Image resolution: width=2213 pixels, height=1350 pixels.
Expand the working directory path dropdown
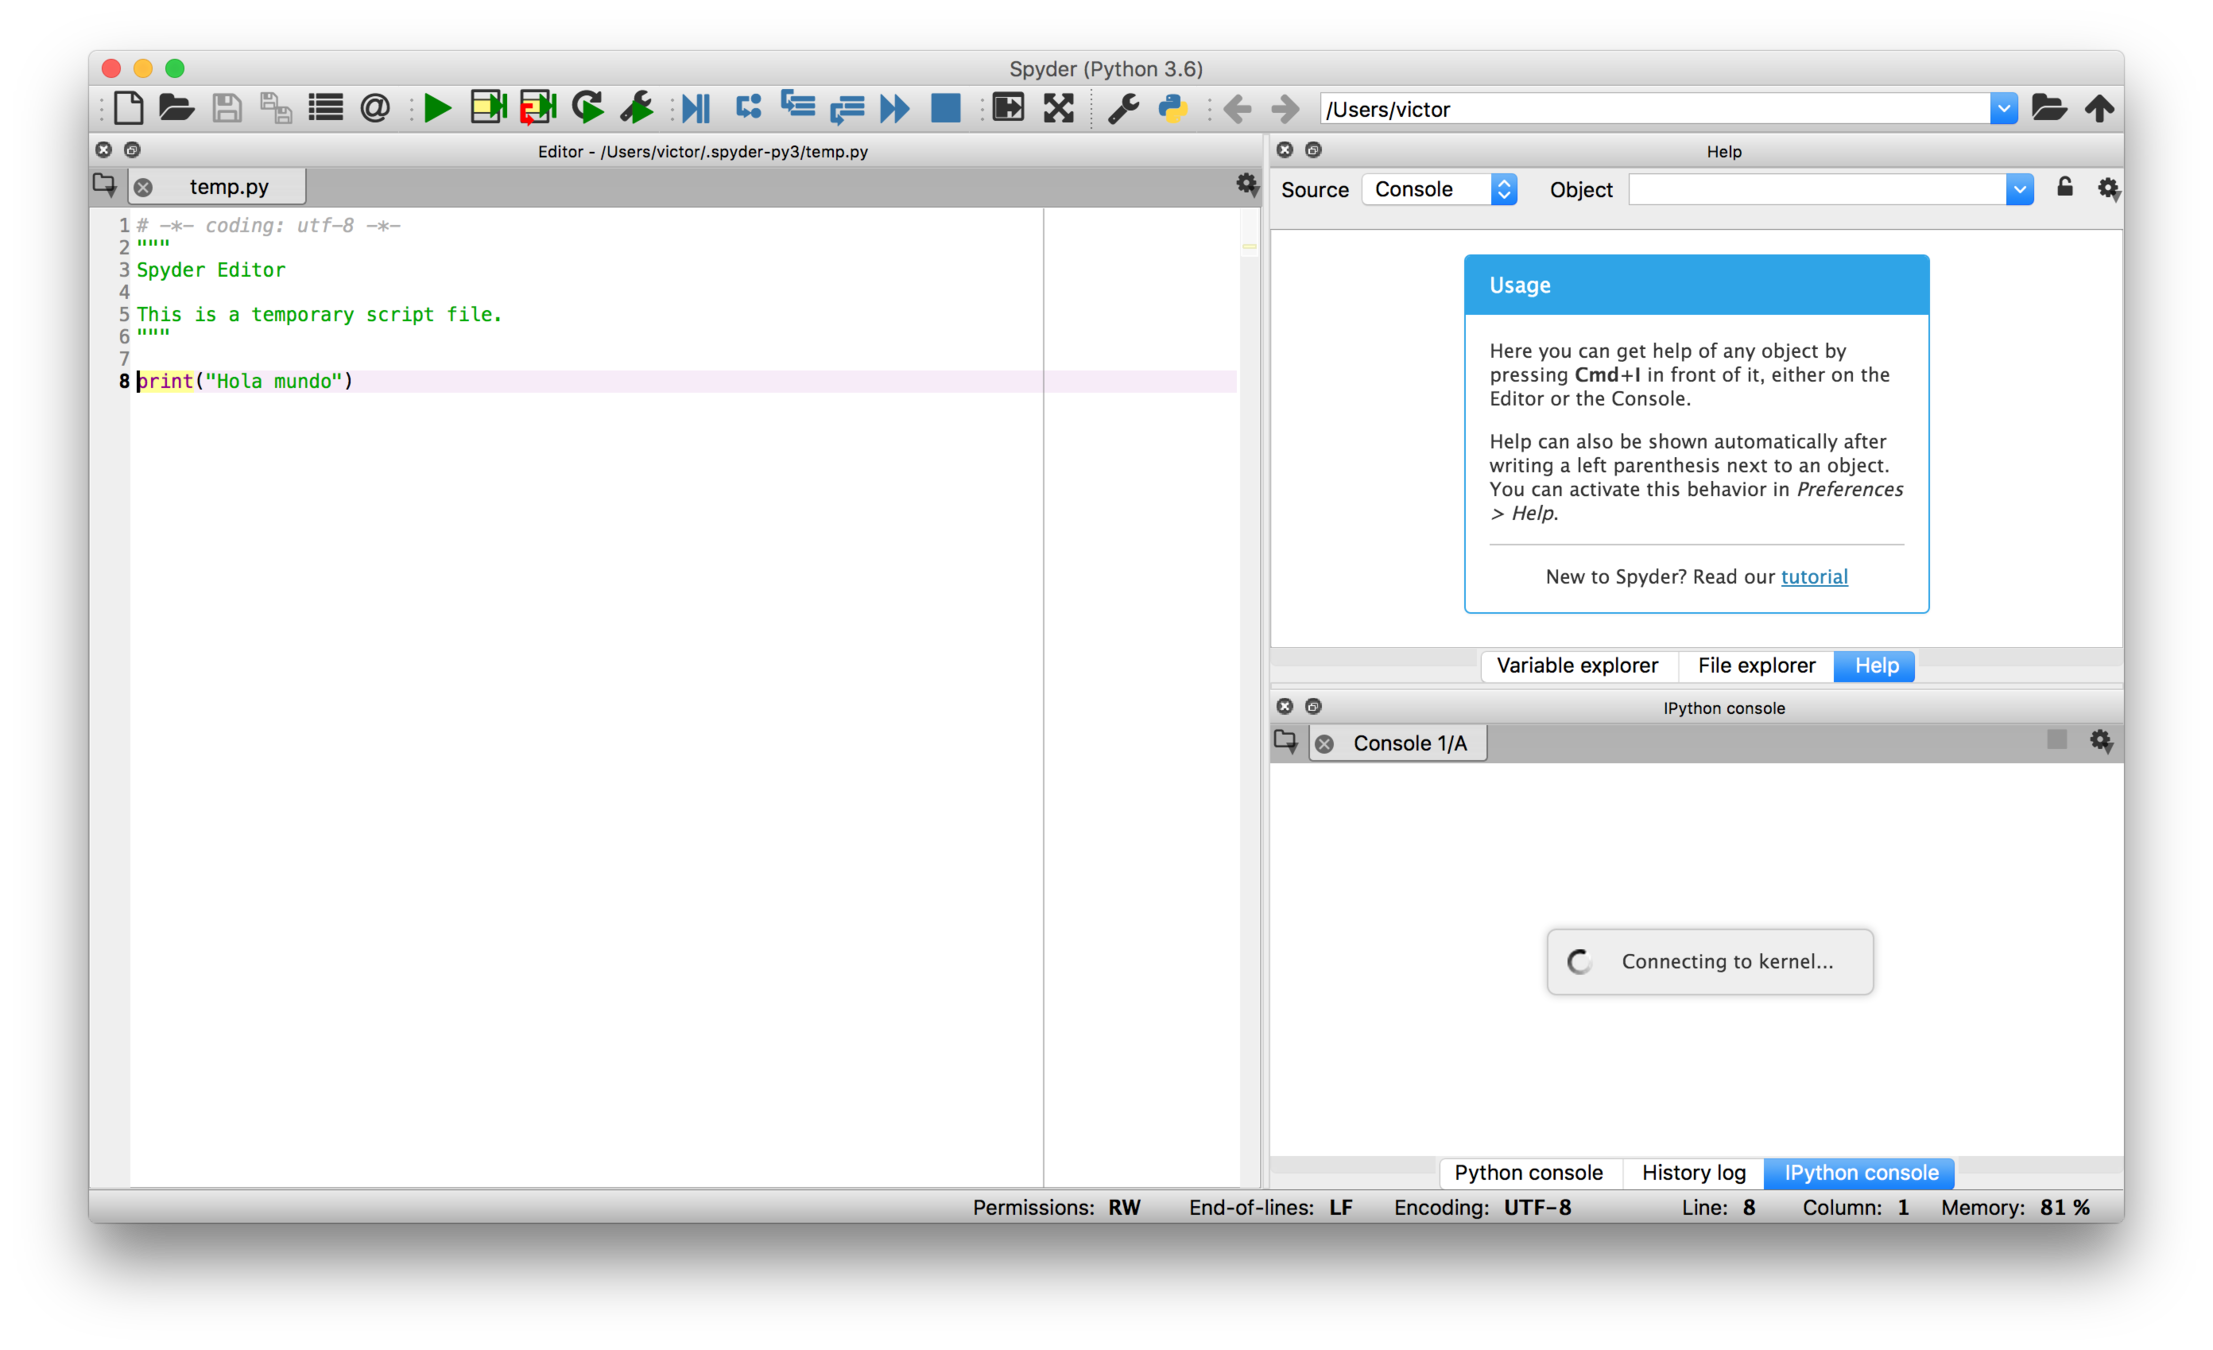(2003, 109)
